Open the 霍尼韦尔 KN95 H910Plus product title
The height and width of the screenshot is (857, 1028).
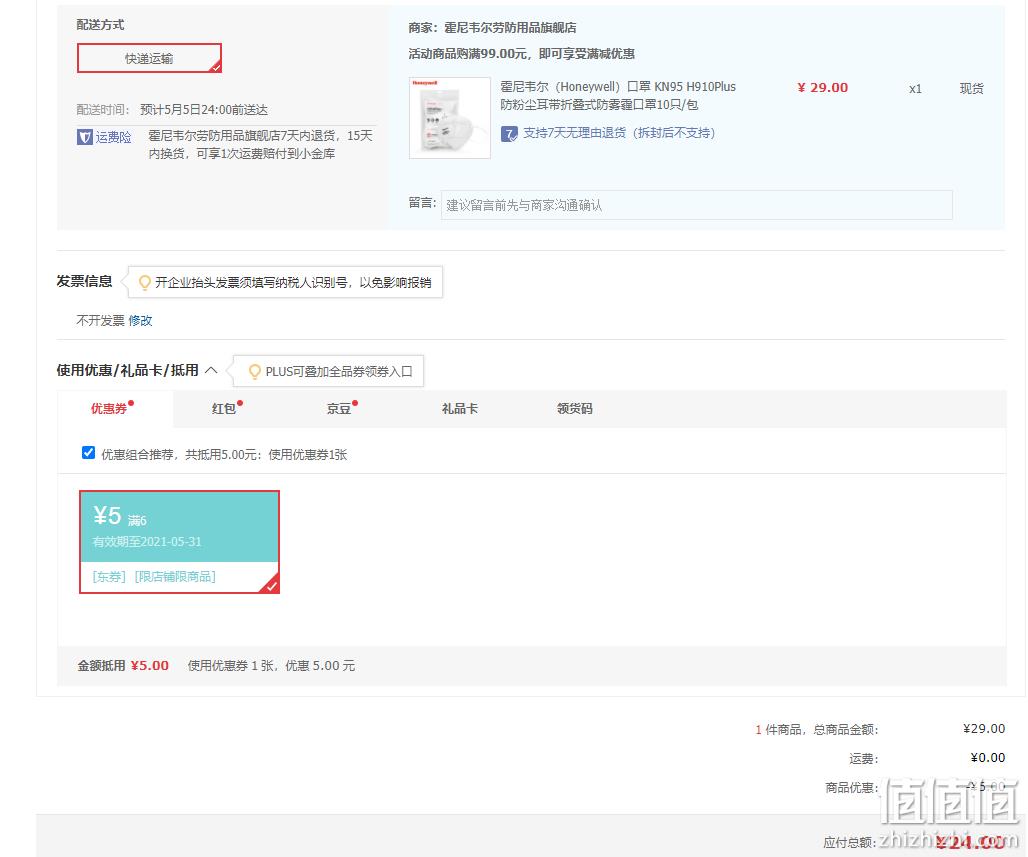point(618,96)
